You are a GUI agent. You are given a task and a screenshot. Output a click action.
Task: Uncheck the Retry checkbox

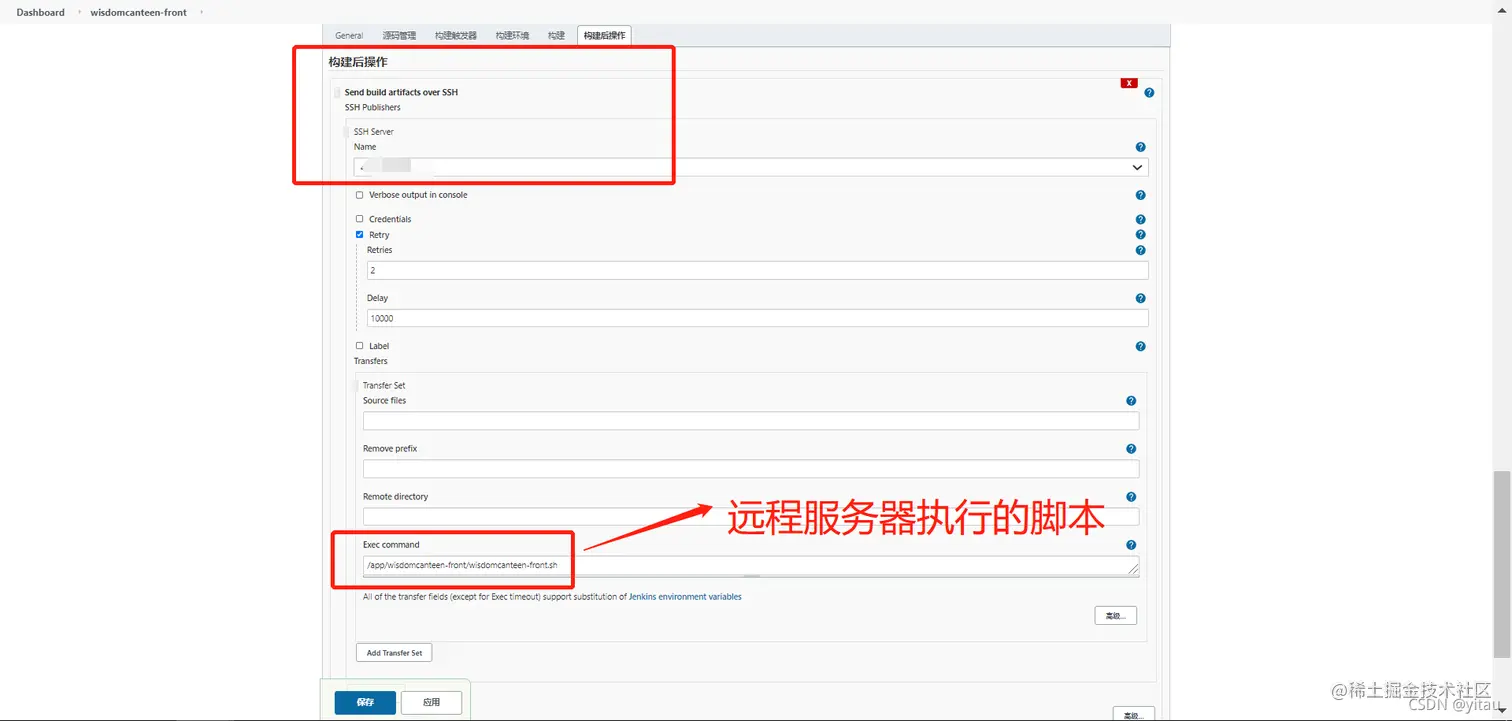(360, 235)
